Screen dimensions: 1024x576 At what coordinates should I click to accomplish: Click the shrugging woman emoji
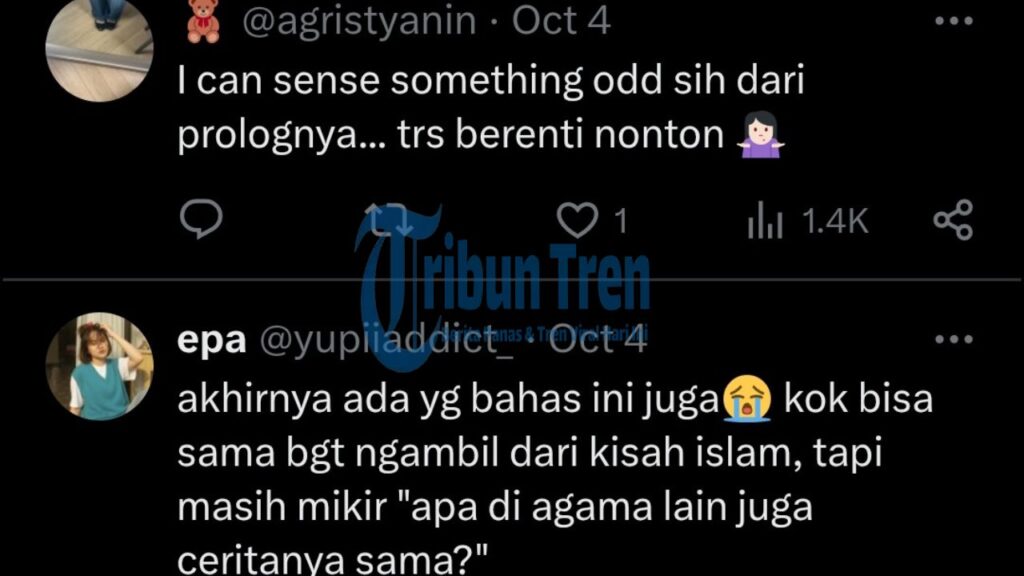click(x=760, y=135)
